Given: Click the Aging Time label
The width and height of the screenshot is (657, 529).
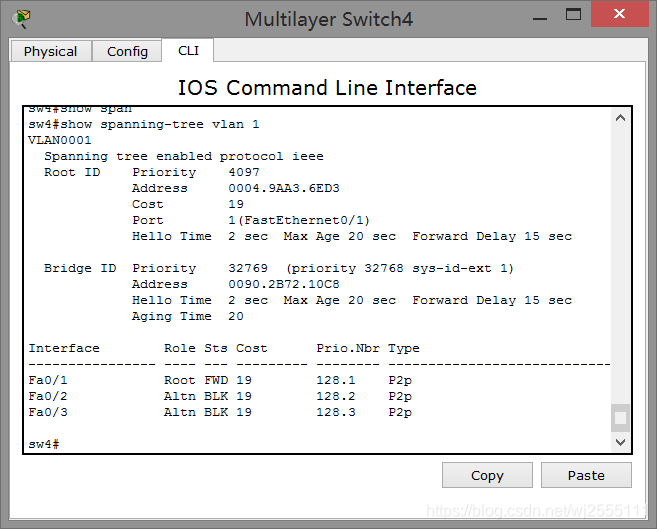Looking at the screenshot, I should tap(172, 316).
